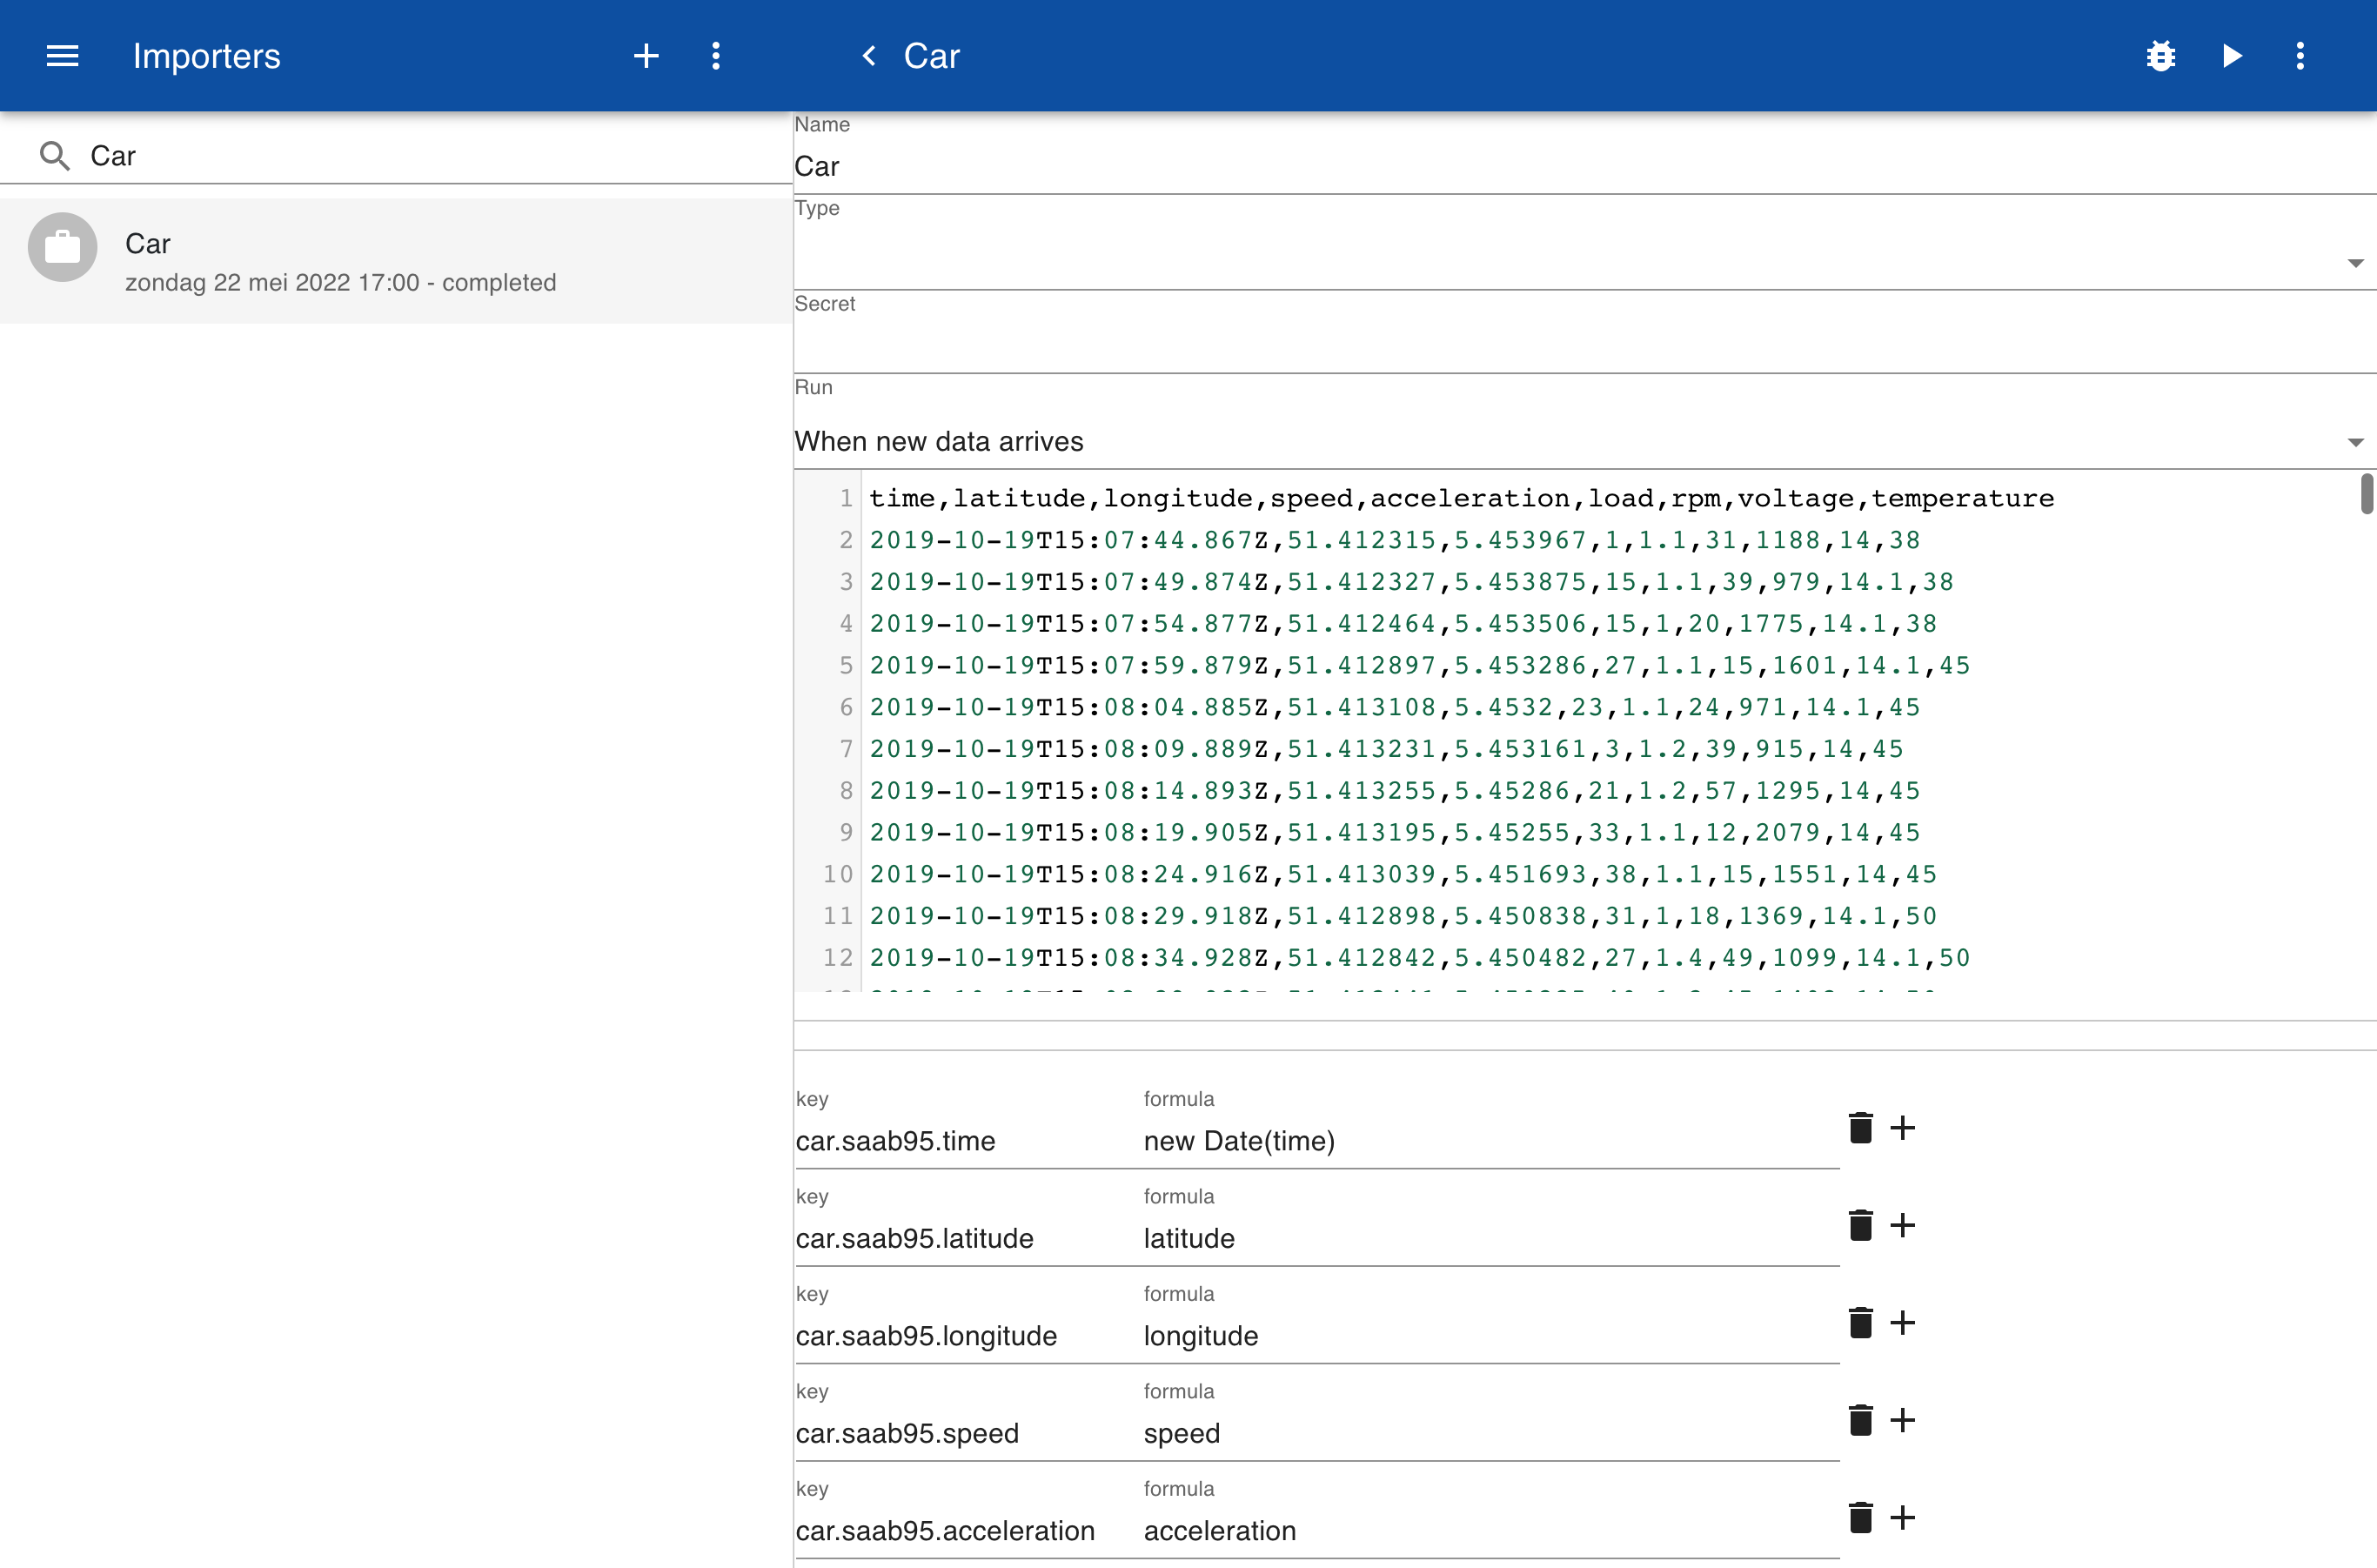The image size is (2377, 1568).
Task: Click the Car title in the header
Action: click(x=931, y=56)
